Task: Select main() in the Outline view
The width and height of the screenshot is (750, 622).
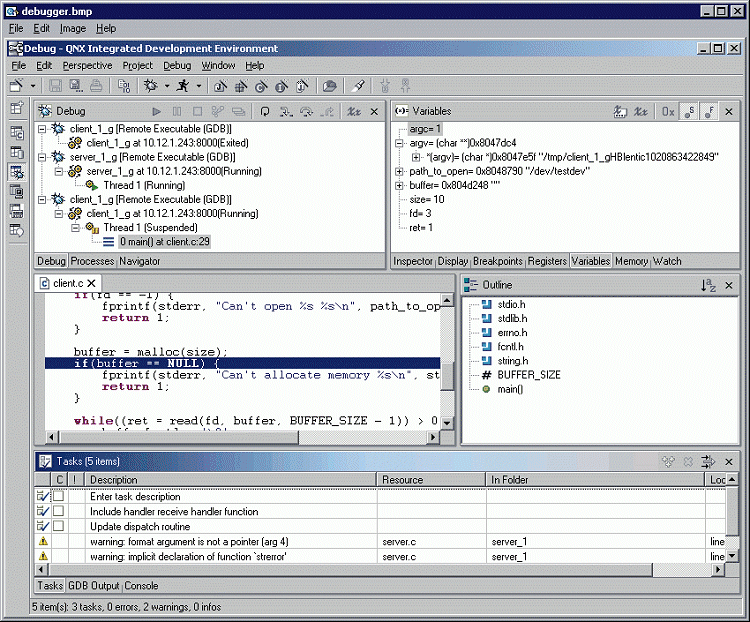Action: 510,389
